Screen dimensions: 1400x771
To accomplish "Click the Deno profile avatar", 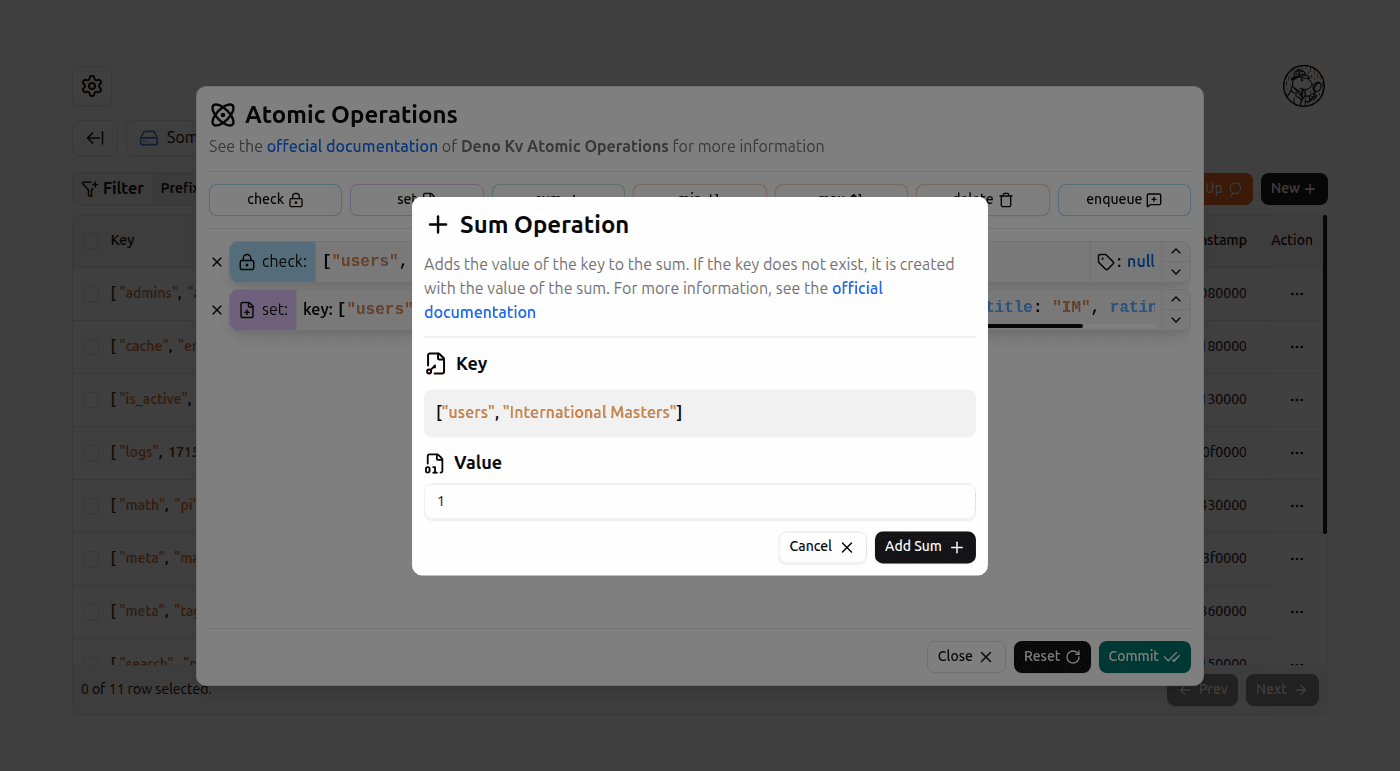I will (x=1304, y=86).
